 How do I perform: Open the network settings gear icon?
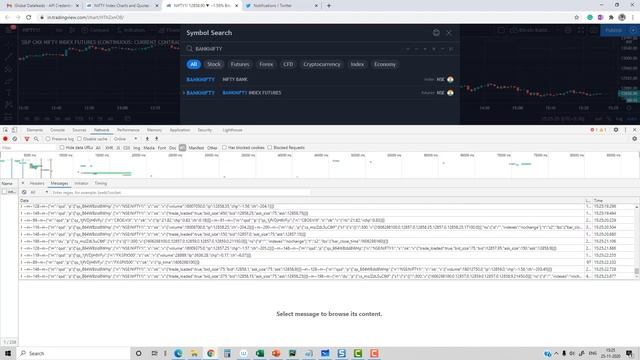point(634,139)
